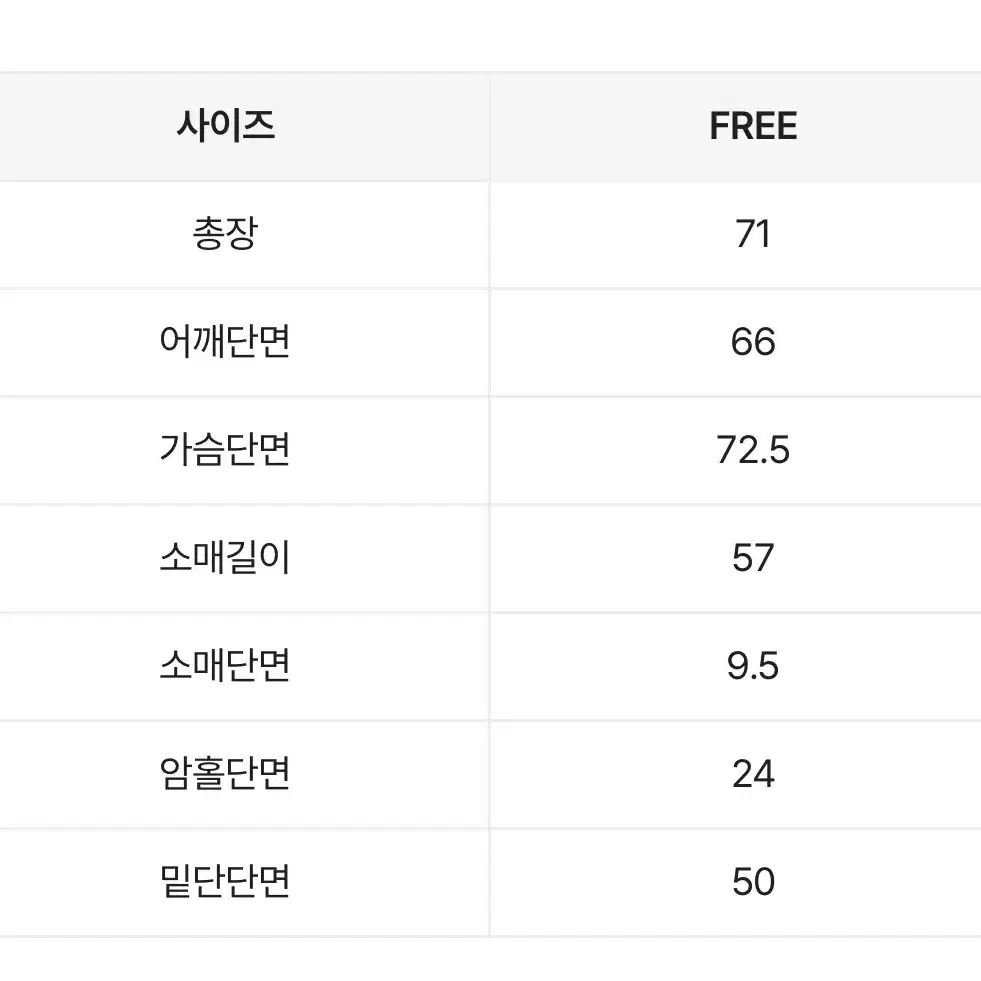Select the 소매길이 row label
This screenshot has height=981, width=981.
(225, 557)
